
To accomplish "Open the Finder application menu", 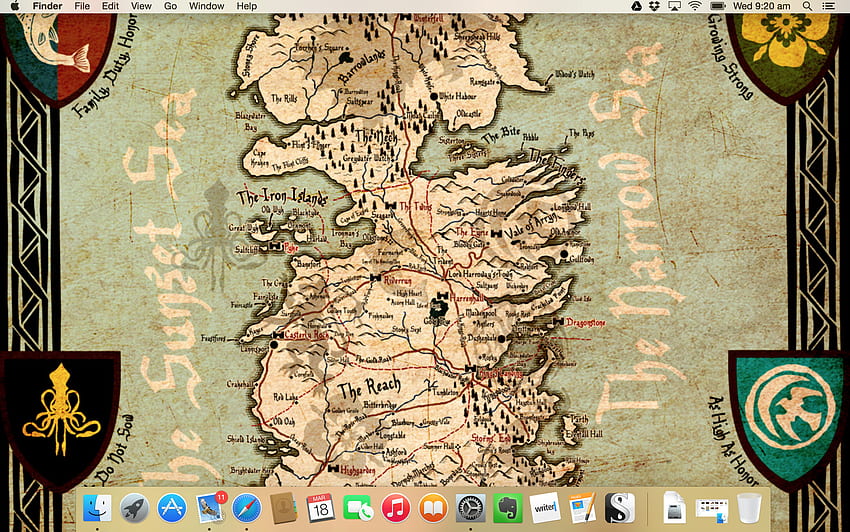I will [47, 6].
